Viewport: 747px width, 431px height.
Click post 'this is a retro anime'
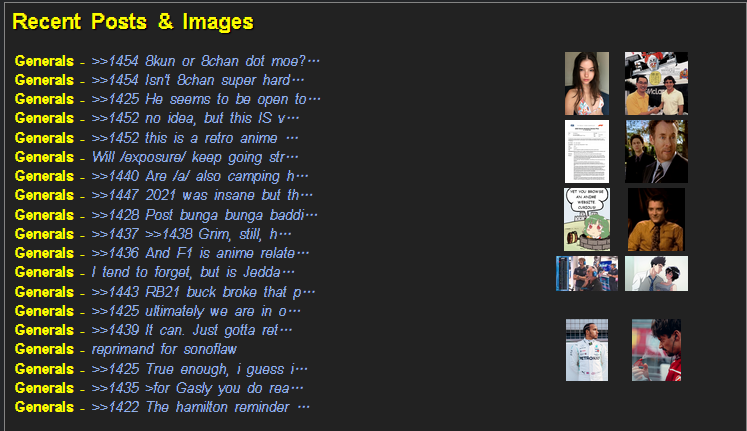tap(195, 138)
